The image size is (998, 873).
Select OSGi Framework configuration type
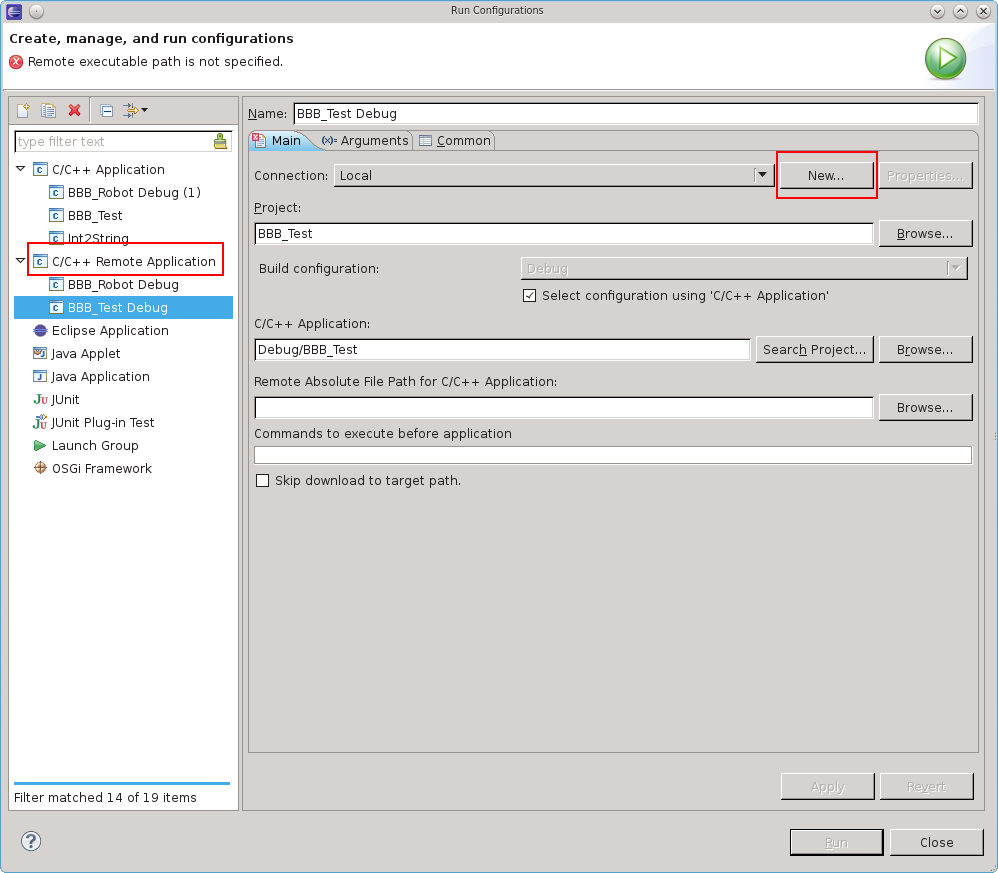[x=101, y=468]
